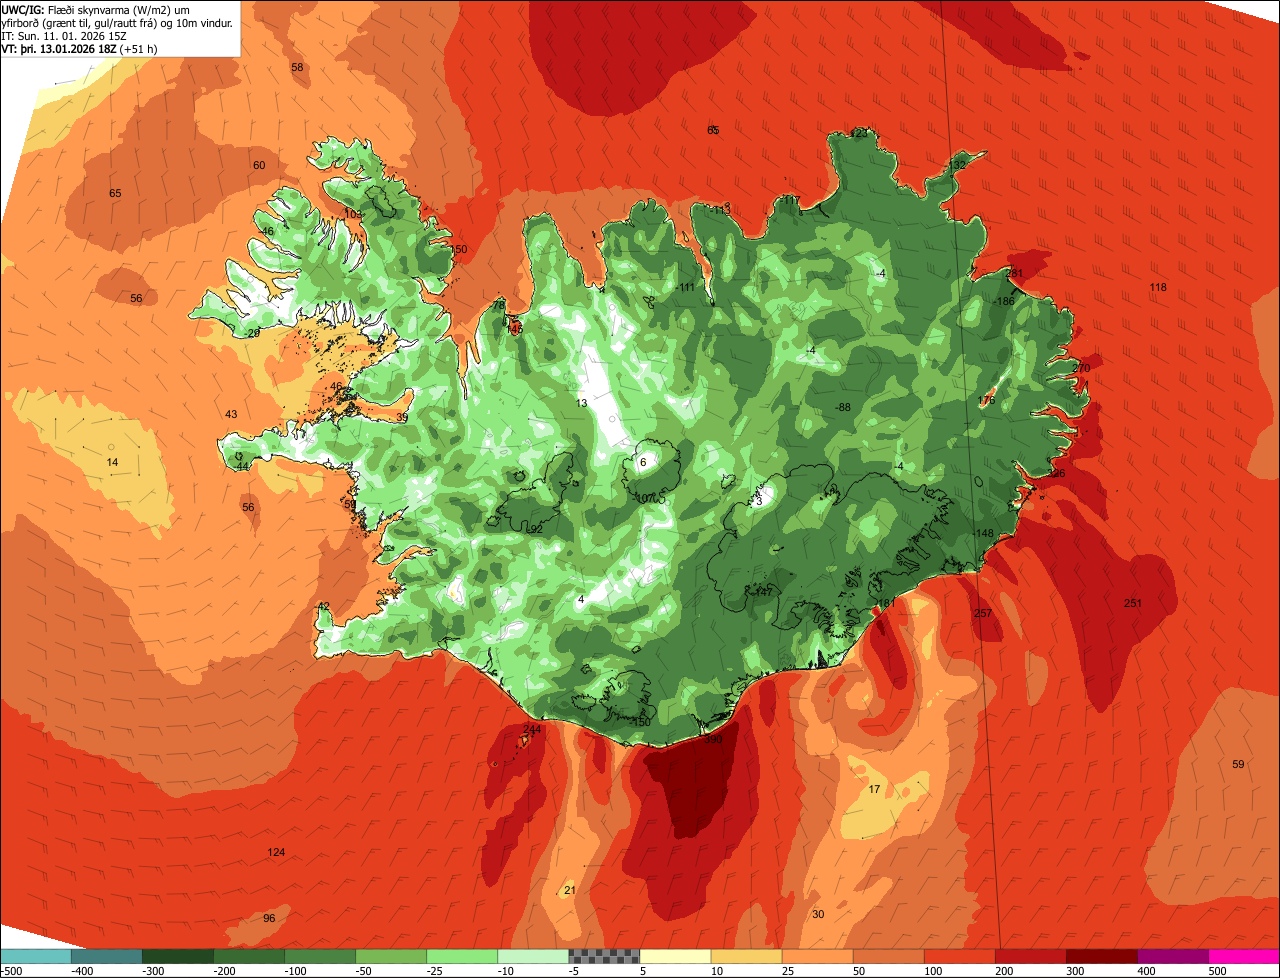Pick the magenta swatch after 500
The image size is (1280, 978).
click(1244, 955)
